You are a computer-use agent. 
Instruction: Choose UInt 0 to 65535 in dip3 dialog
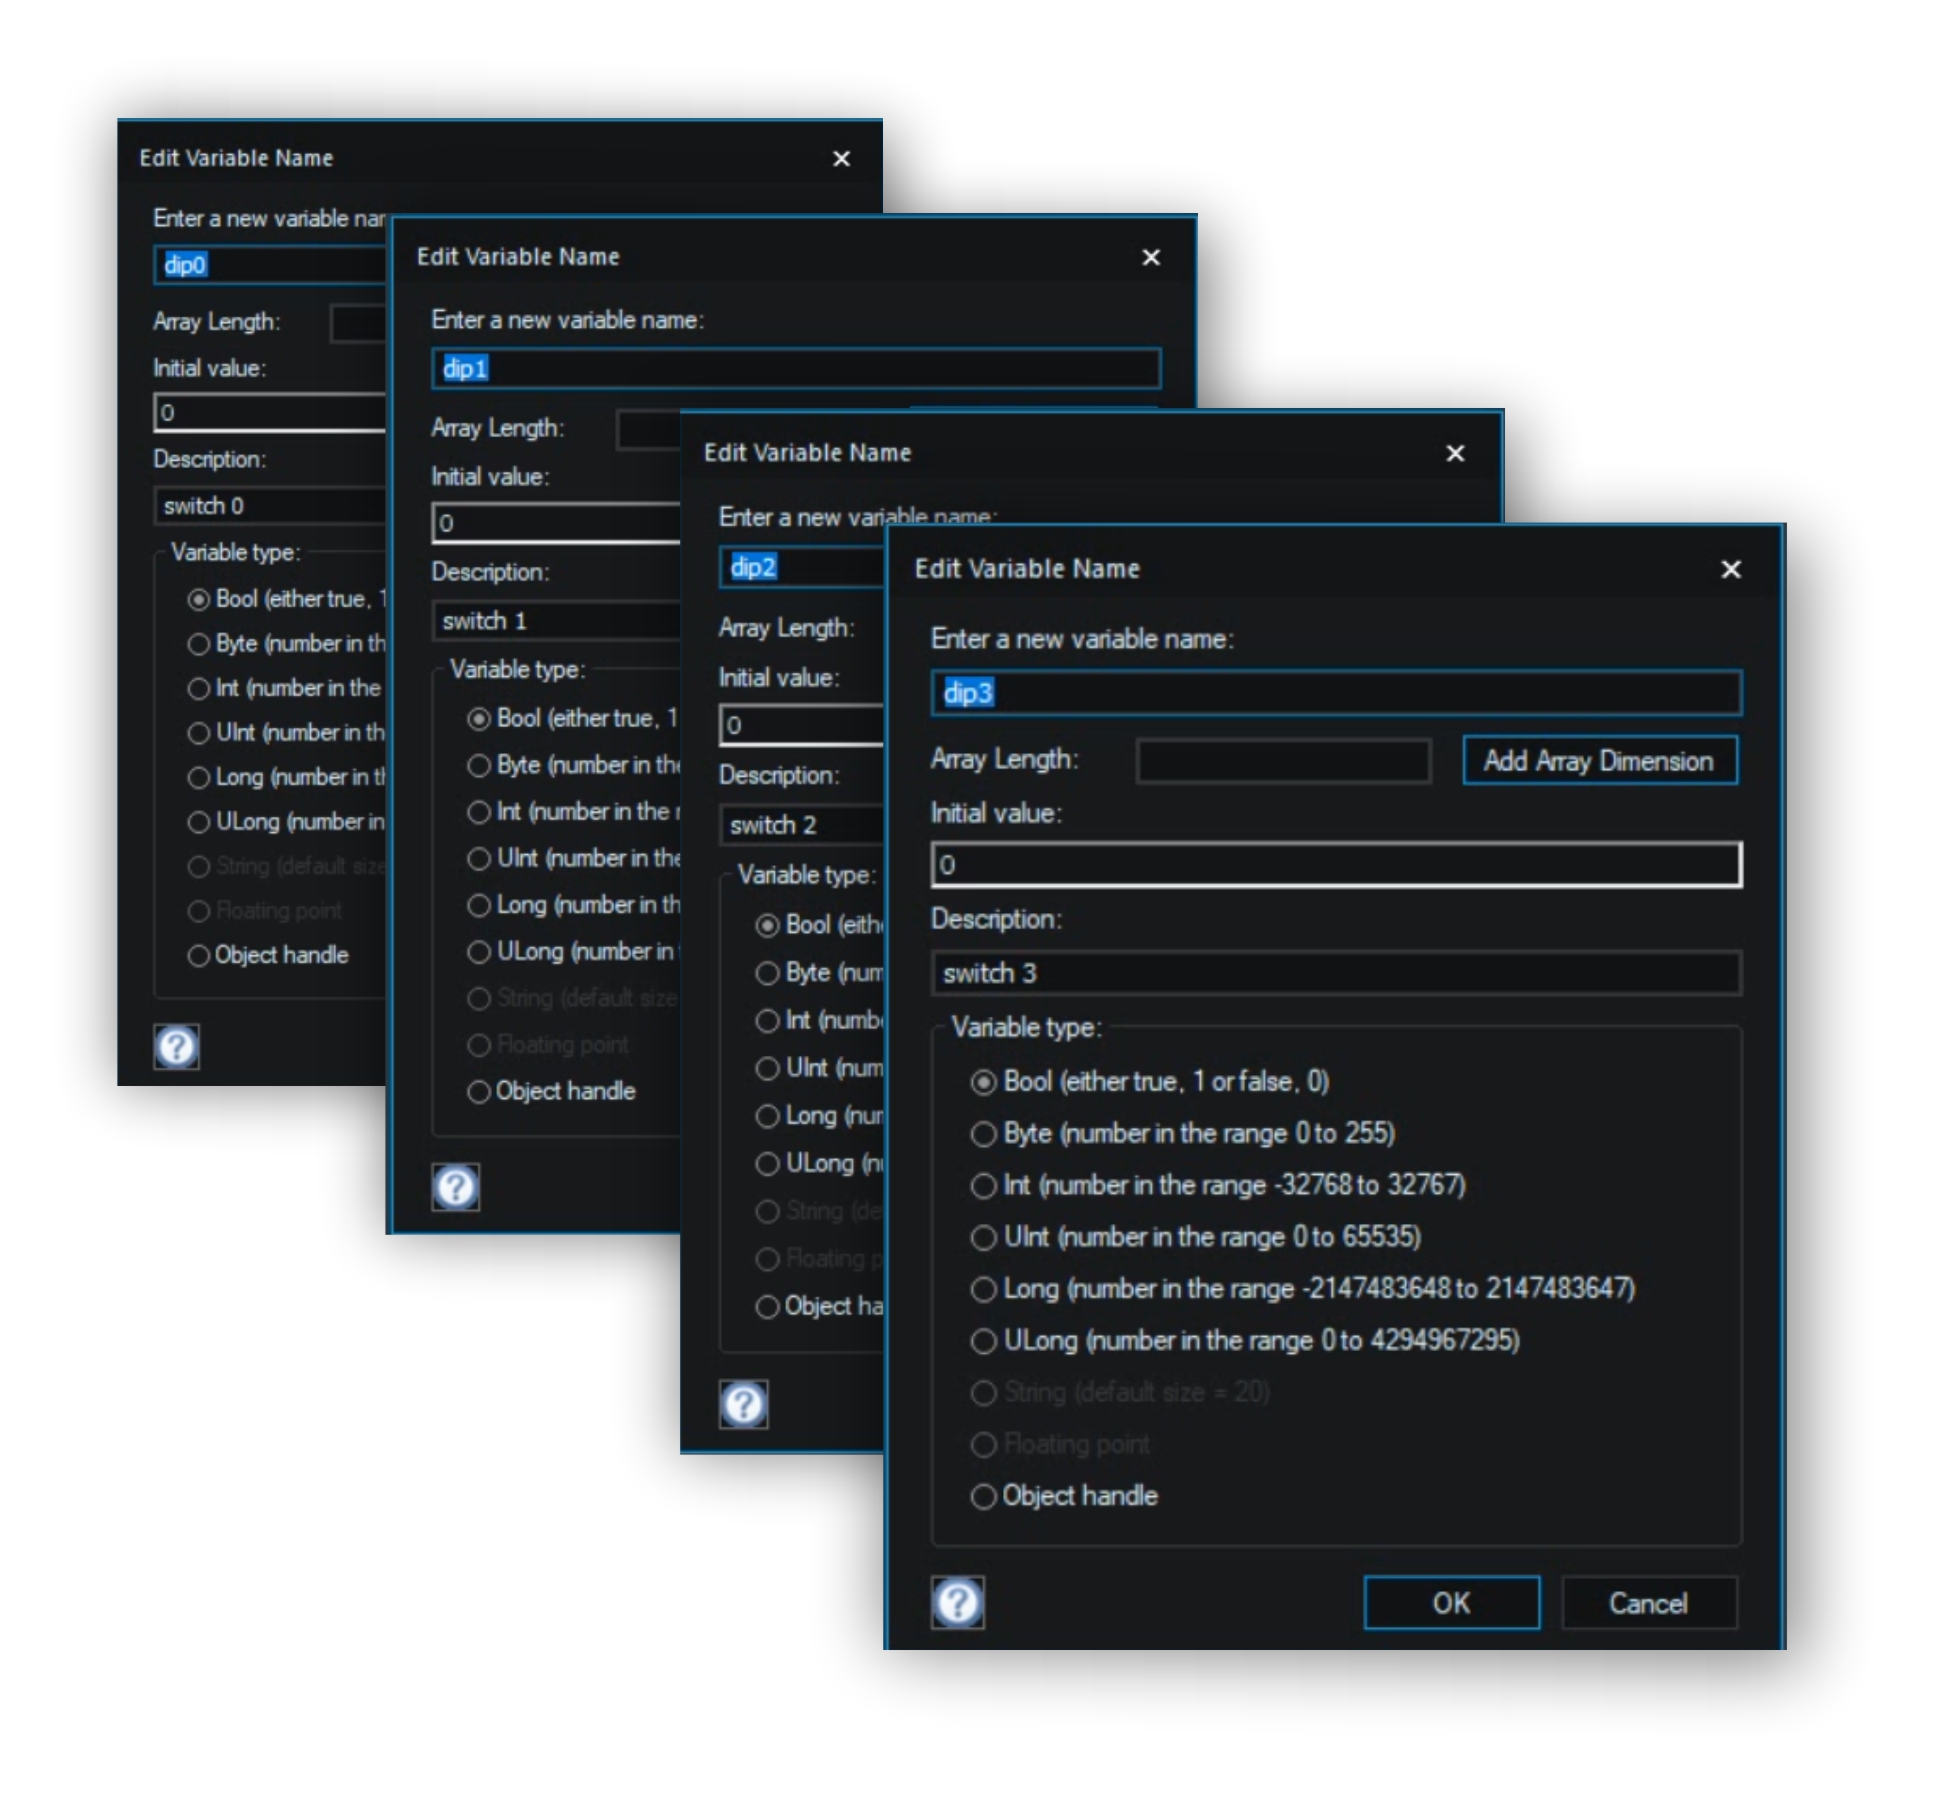pyautogui.click(x=1196, y=1237)
